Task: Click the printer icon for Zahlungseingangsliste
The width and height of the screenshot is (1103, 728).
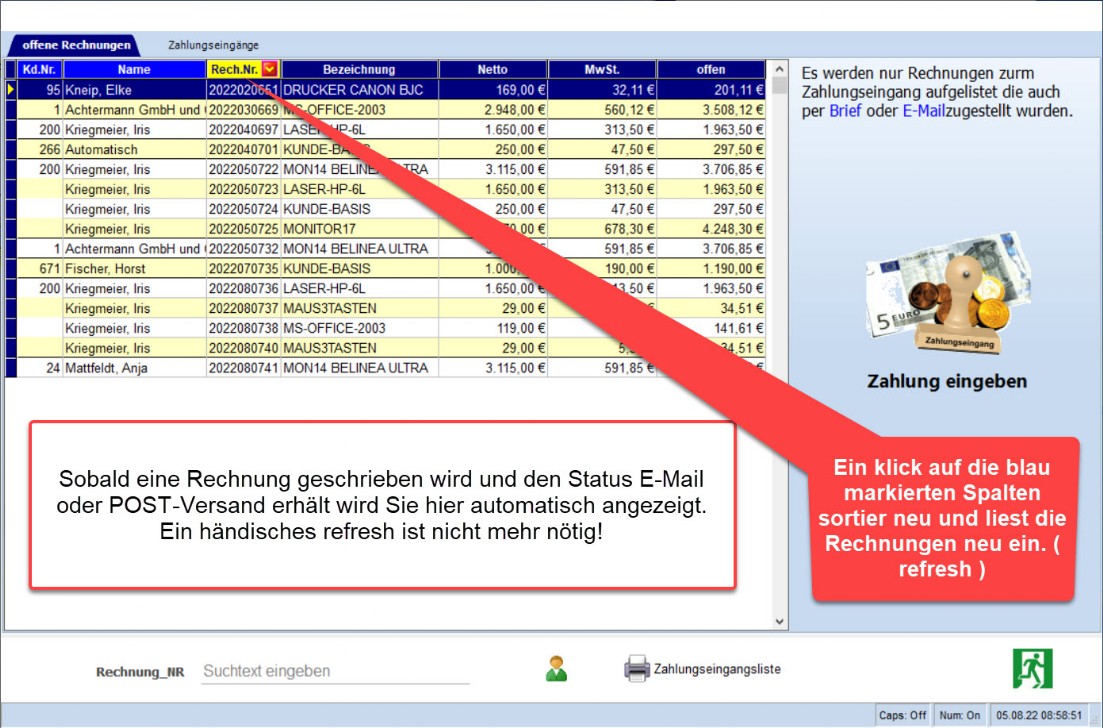Action: tap(636, 669)
